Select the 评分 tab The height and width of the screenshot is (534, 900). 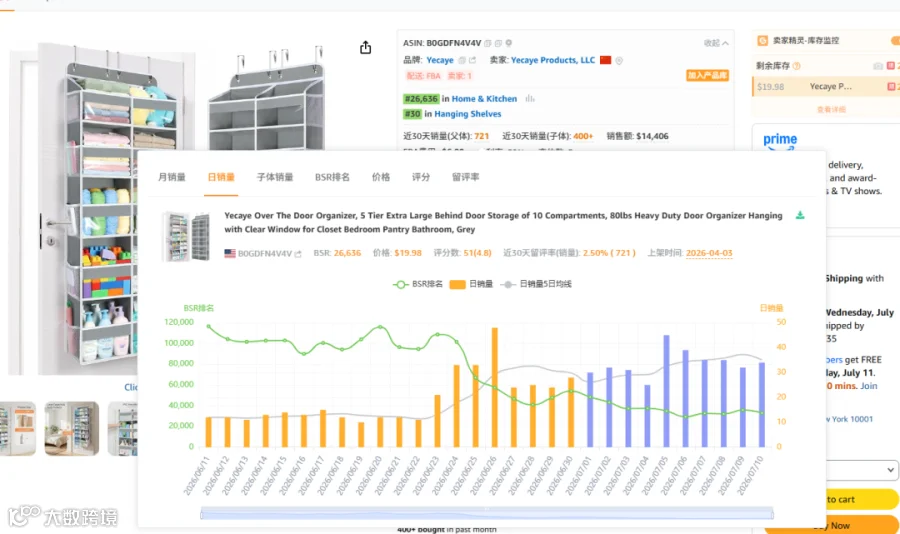(x=421, y=177)
